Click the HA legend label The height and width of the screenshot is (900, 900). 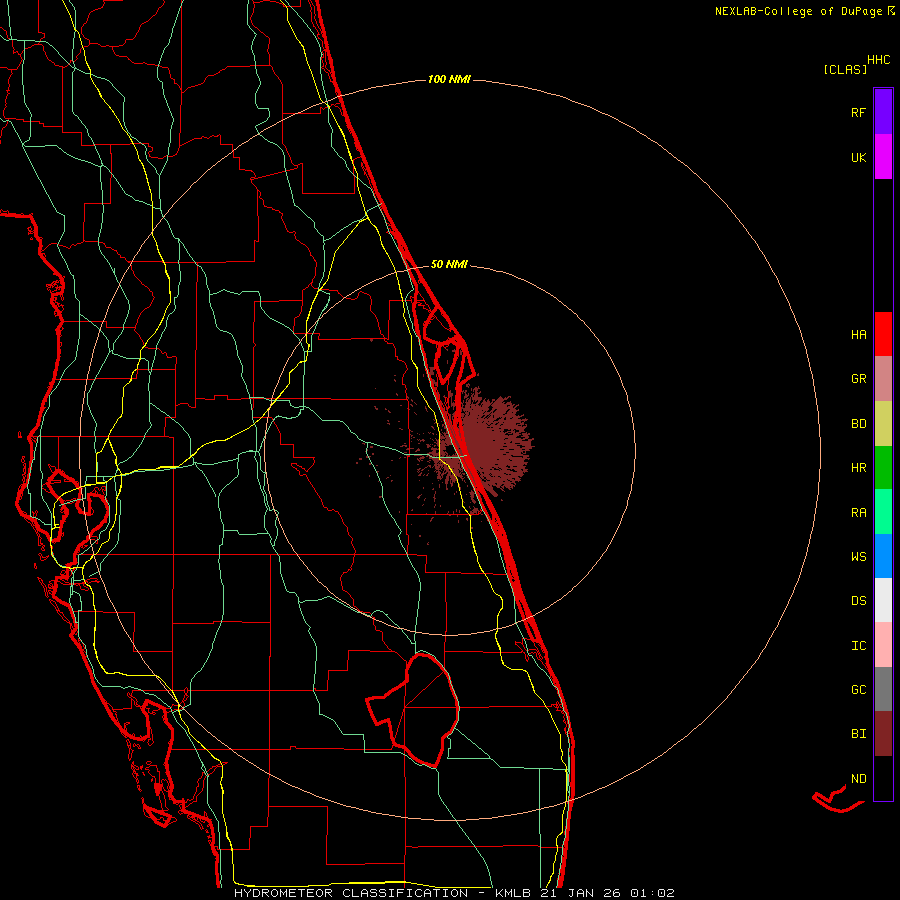(858, 334)
